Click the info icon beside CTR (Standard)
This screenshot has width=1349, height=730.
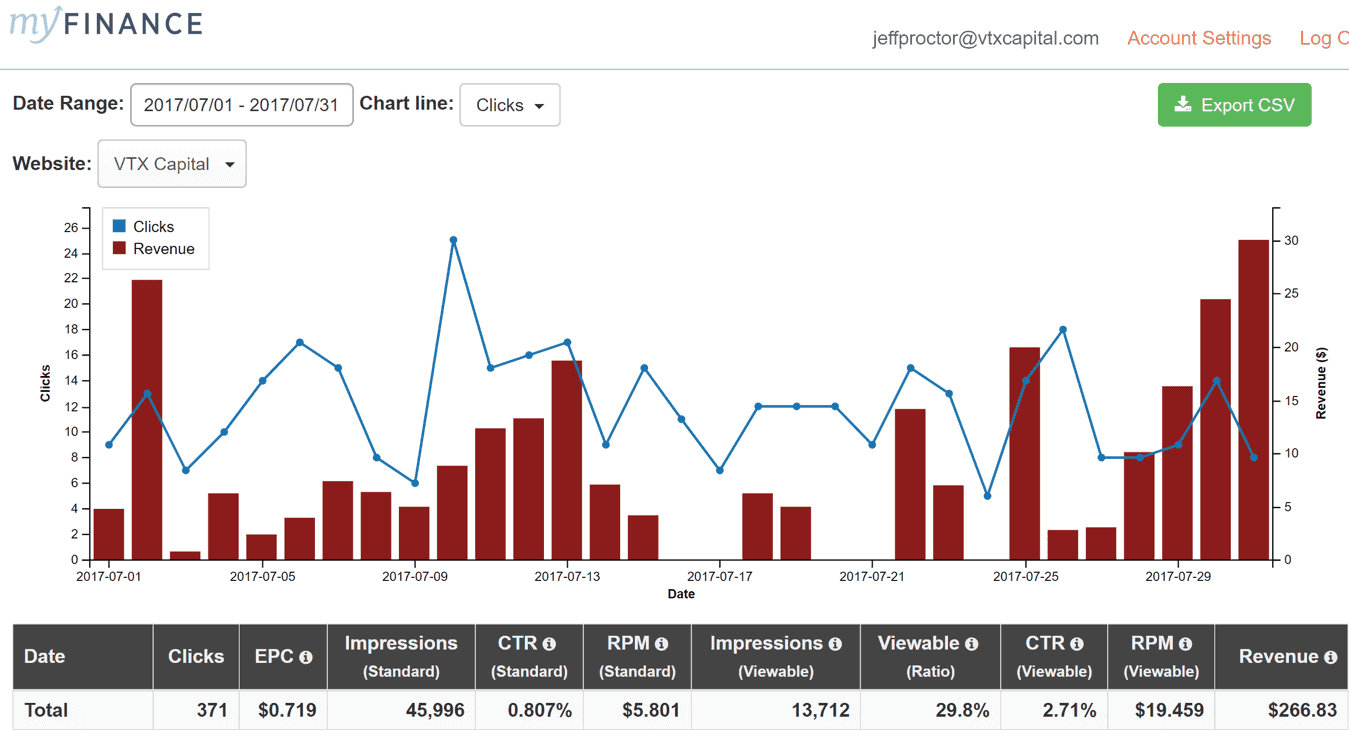click(549, 645)
